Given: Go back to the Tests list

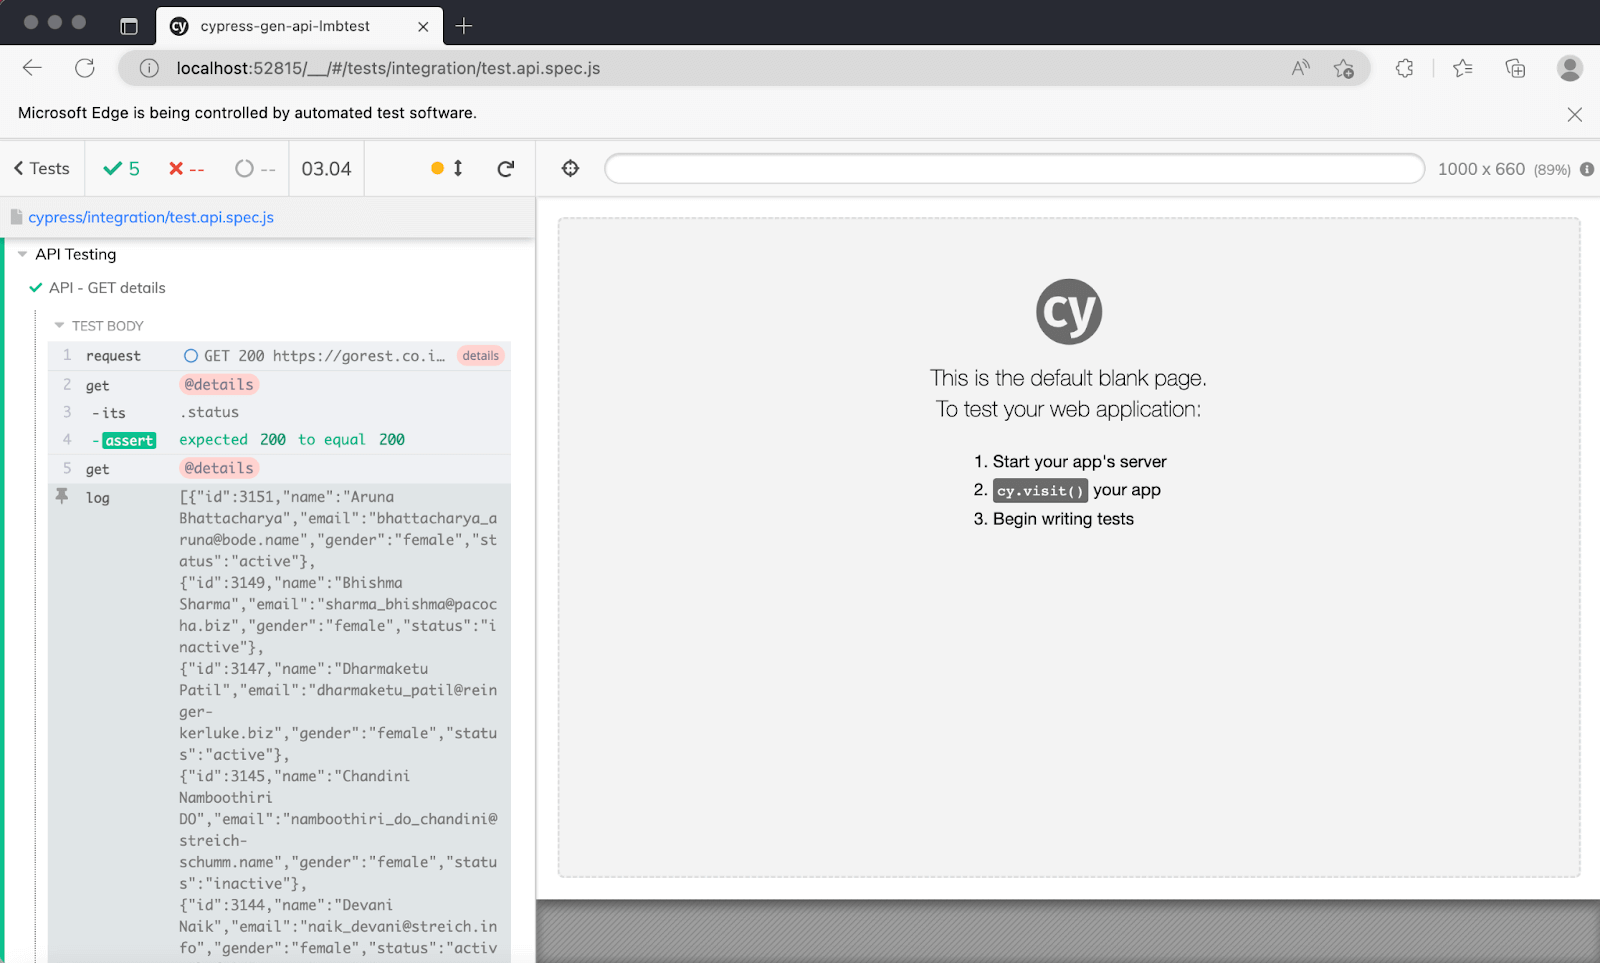Looking at the screenshot, I should tap(42, 168).
